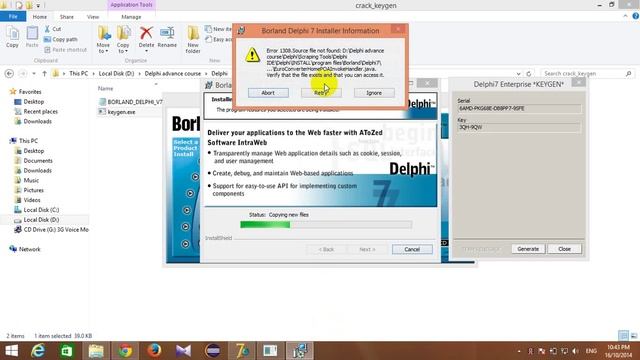Open the Visual Studio taskbar icon

tap(183, 351)
